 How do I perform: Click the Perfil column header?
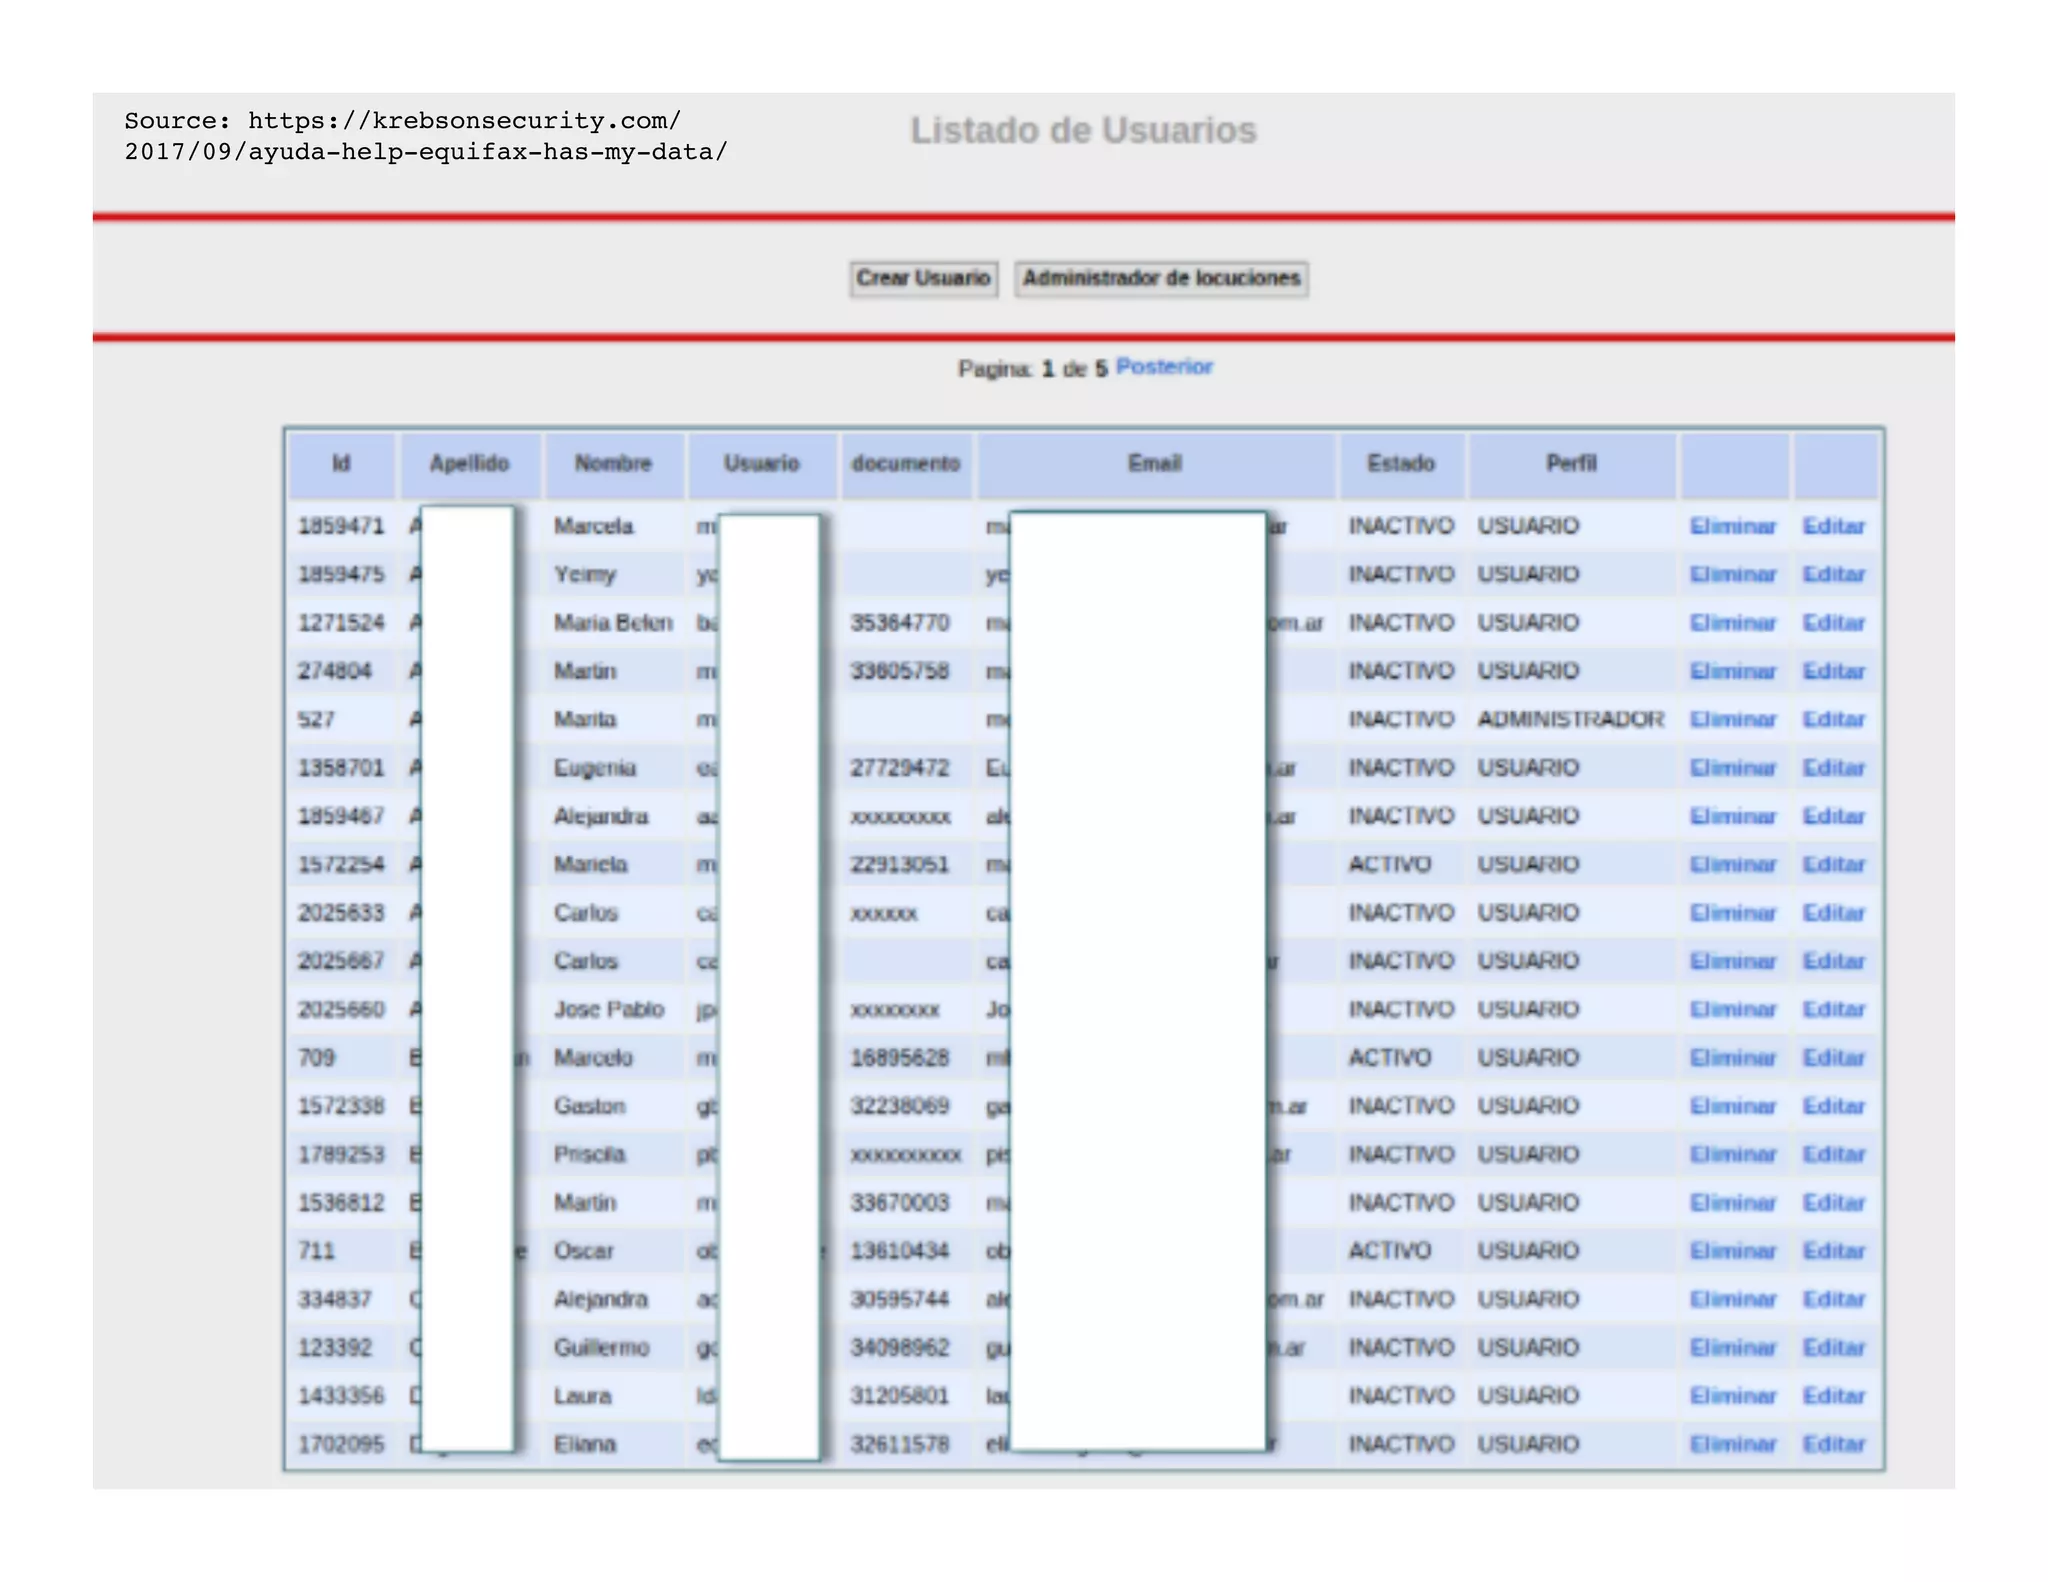click(1571, 464)
